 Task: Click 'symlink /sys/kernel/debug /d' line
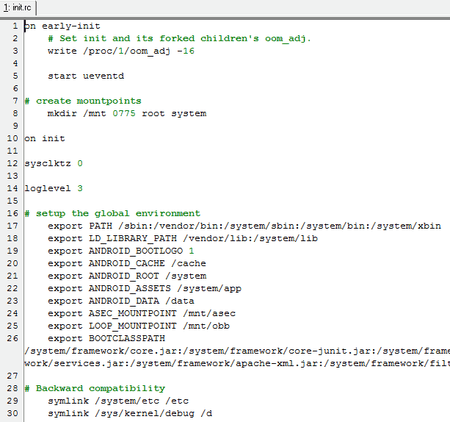(x=130, y=413)
